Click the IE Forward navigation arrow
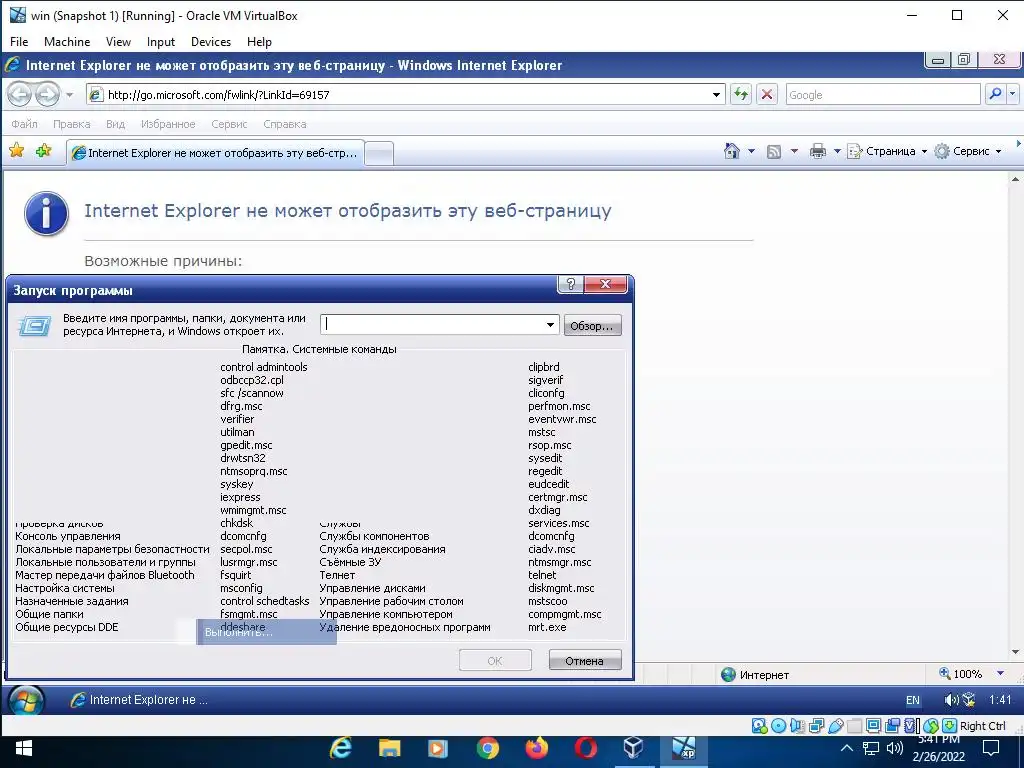The width and height of the screenshot is (1024, 768). click(x=47, y=95)
